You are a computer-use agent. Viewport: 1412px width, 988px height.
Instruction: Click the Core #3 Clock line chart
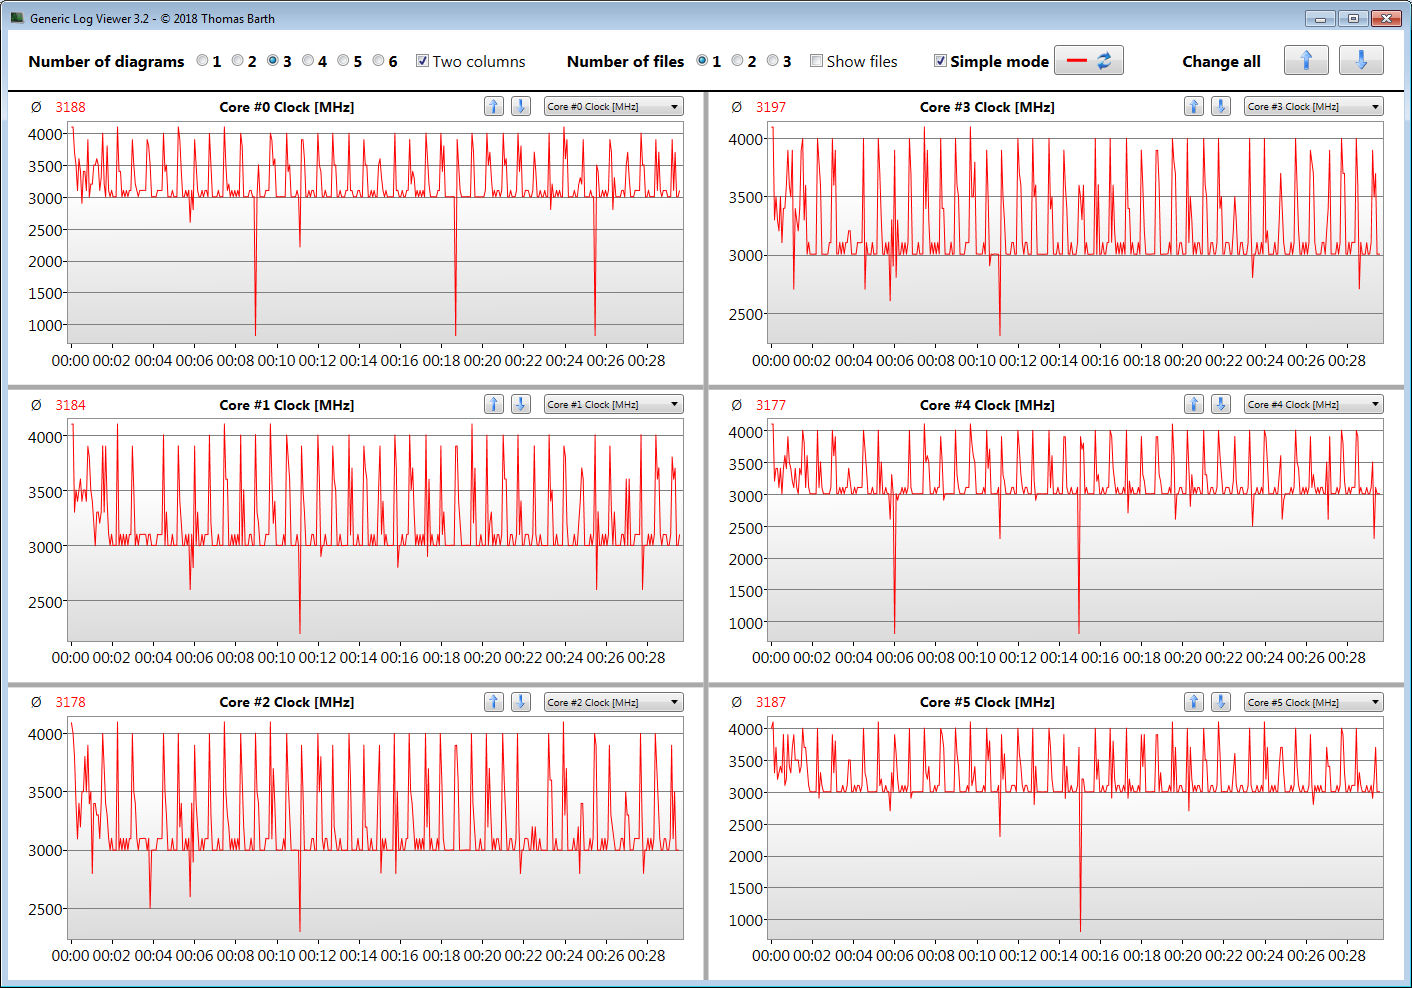(1075, 233)
